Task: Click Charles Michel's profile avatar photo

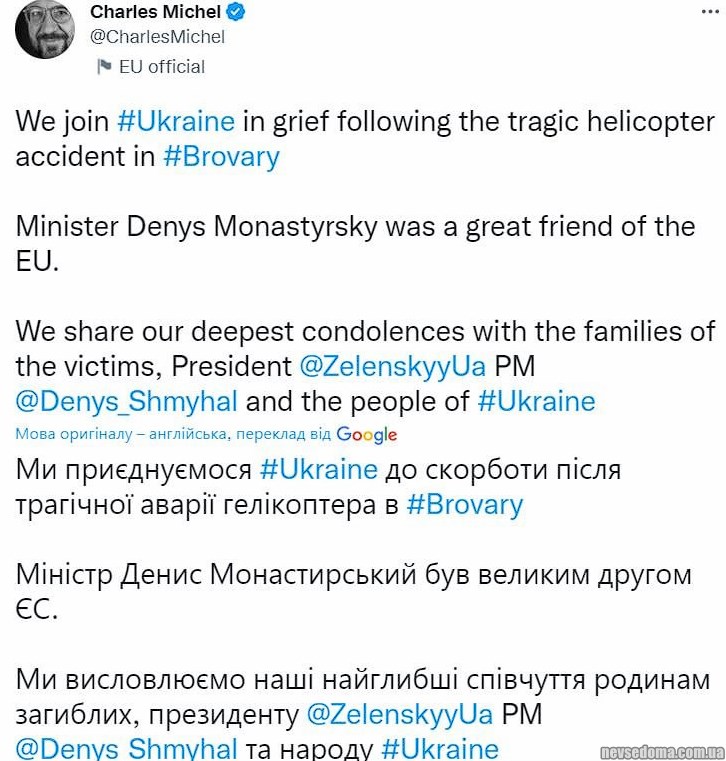Action: pyautogui.click(x=42, y=30)
